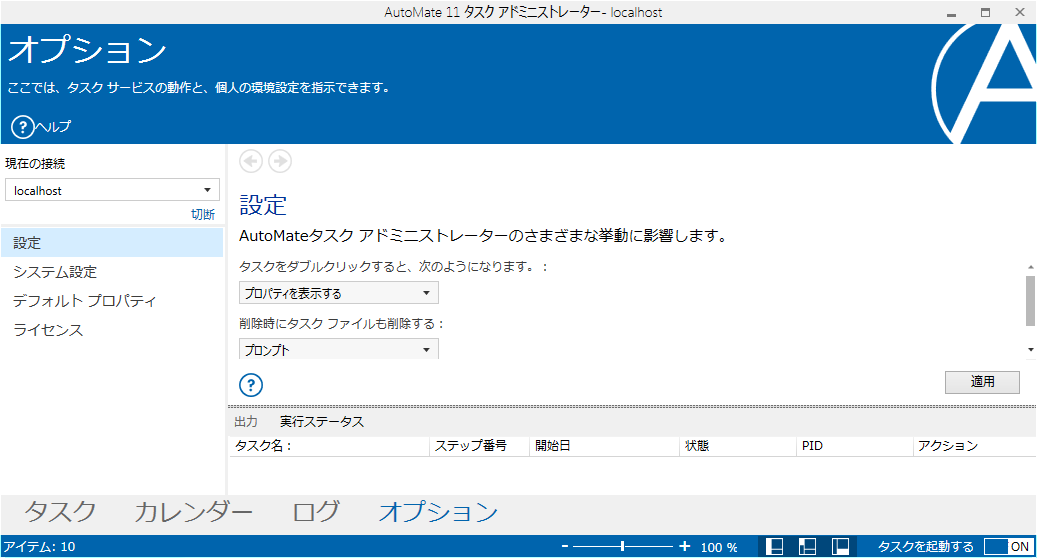Zoom in with the plus icon
This screenshot has height=558, width=1037.
(x=684, y=546)
